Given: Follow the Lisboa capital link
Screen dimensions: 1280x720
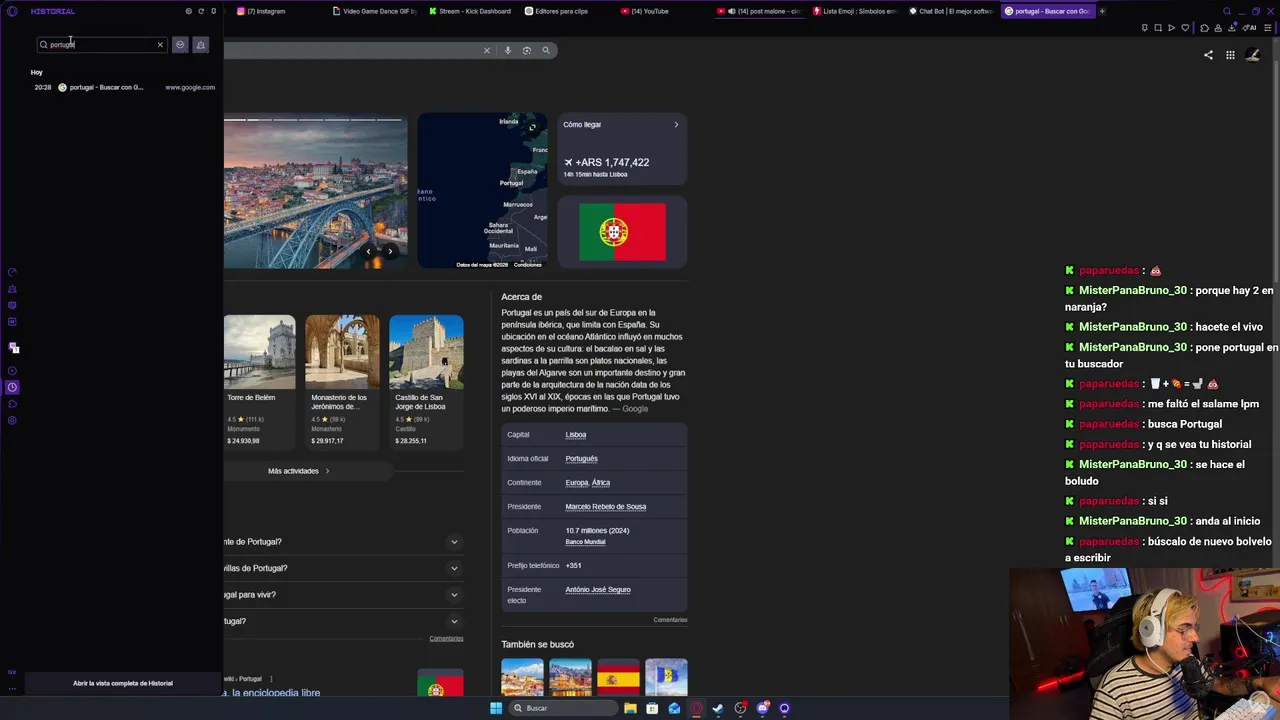Looking at the screenshot, I should pyautogui.click(x=576, y=435).
